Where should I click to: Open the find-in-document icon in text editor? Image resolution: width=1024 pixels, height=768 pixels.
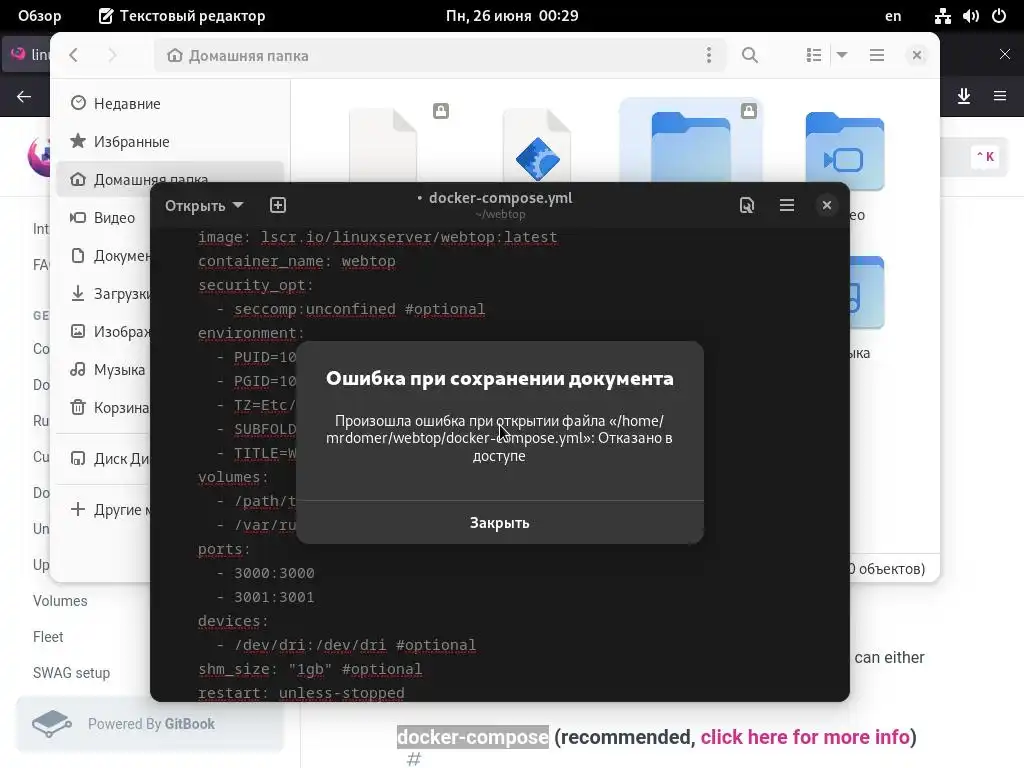(x=746, y=206)
